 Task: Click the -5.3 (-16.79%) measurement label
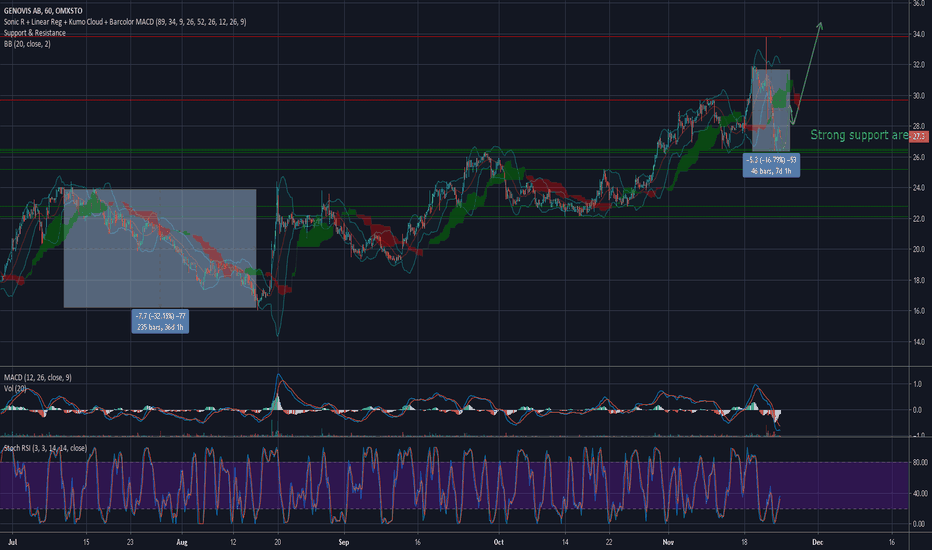point(771,165)
